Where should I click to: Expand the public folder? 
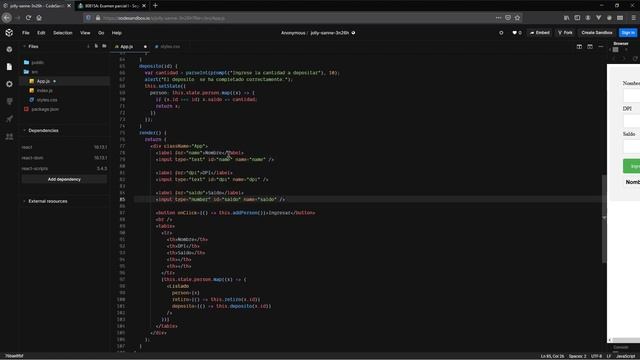pyautogui.click(x=37, y=62)
